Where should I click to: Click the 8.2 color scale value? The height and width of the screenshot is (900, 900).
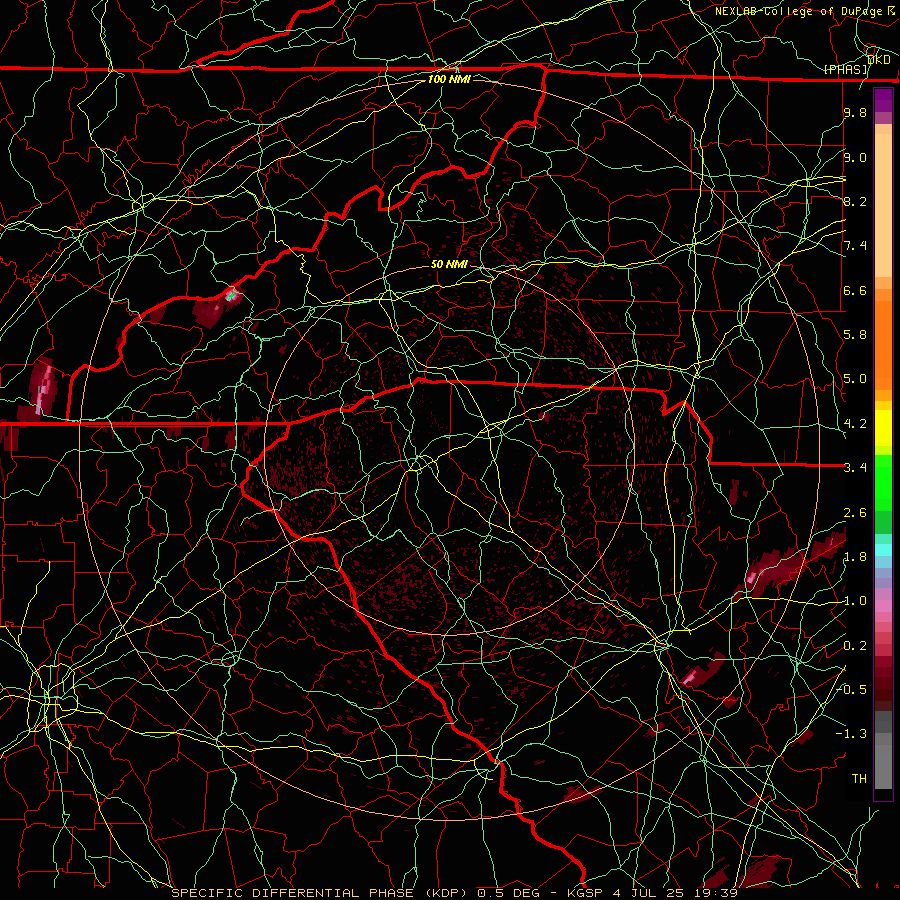coord(855,201)
